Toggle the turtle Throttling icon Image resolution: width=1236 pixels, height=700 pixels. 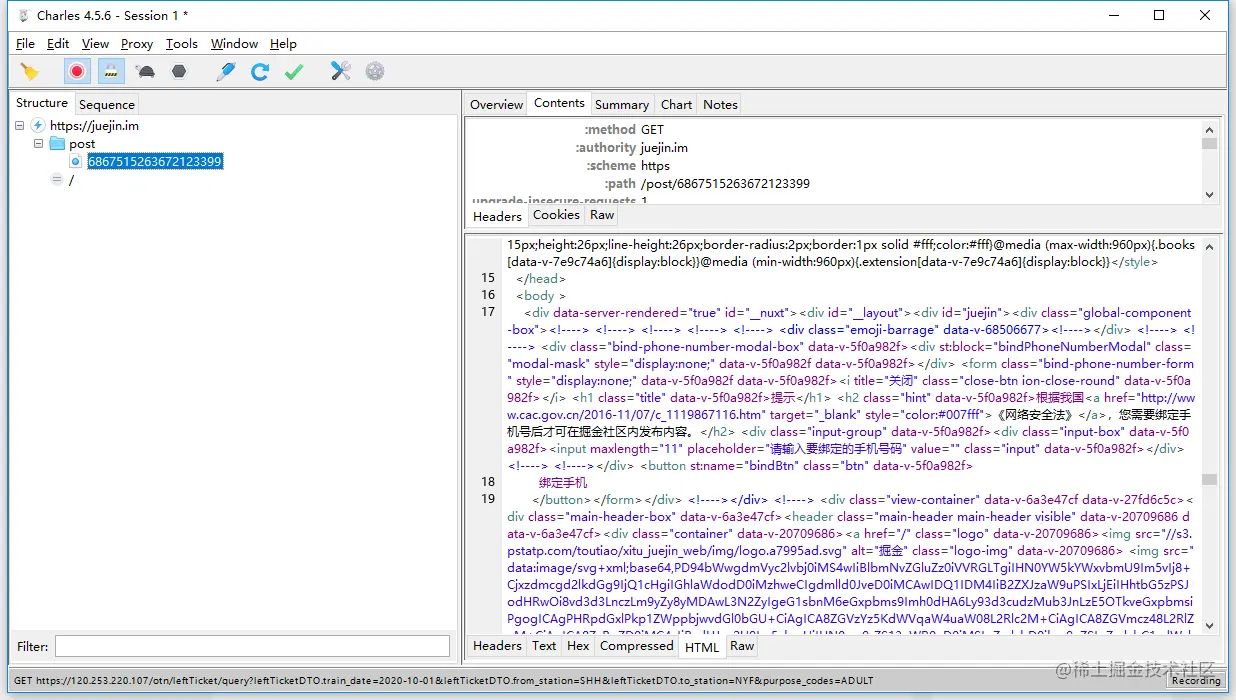146,71
